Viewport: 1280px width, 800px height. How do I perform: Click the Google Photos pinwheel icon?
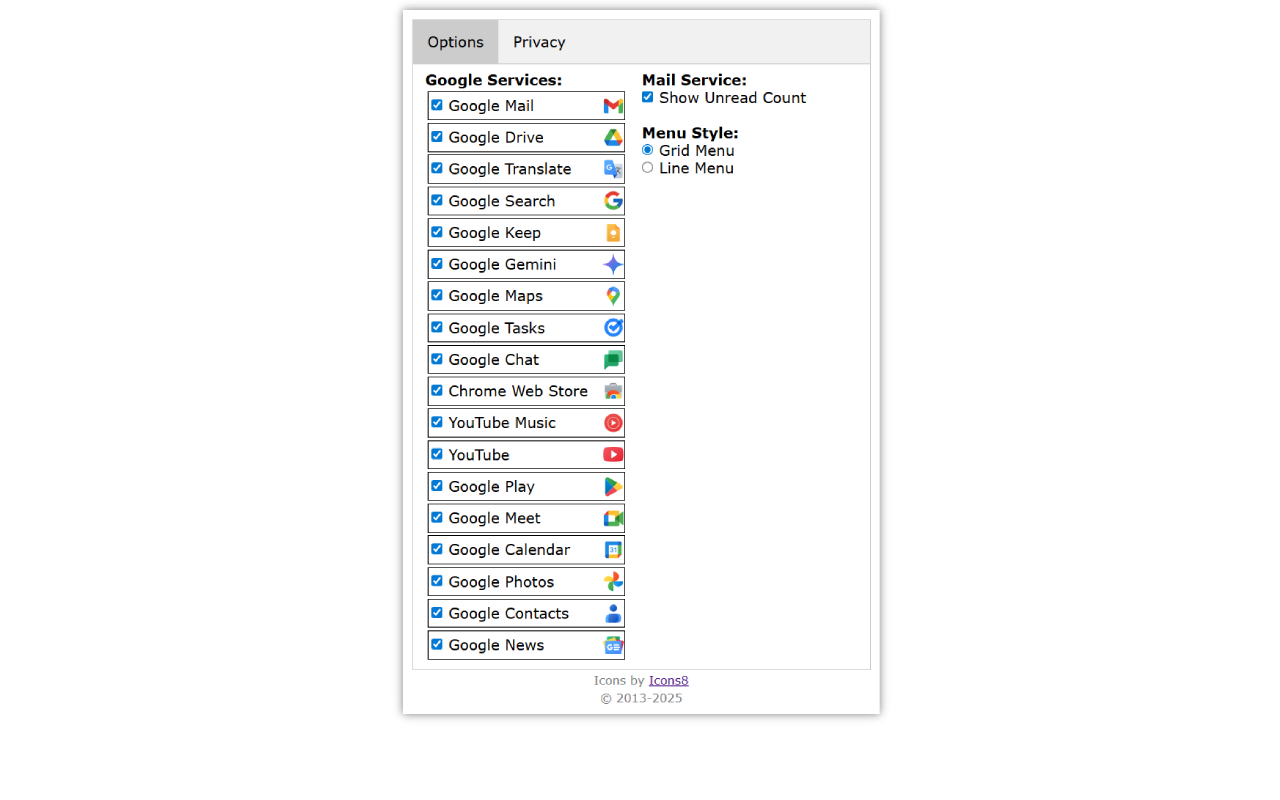[613, 582]
